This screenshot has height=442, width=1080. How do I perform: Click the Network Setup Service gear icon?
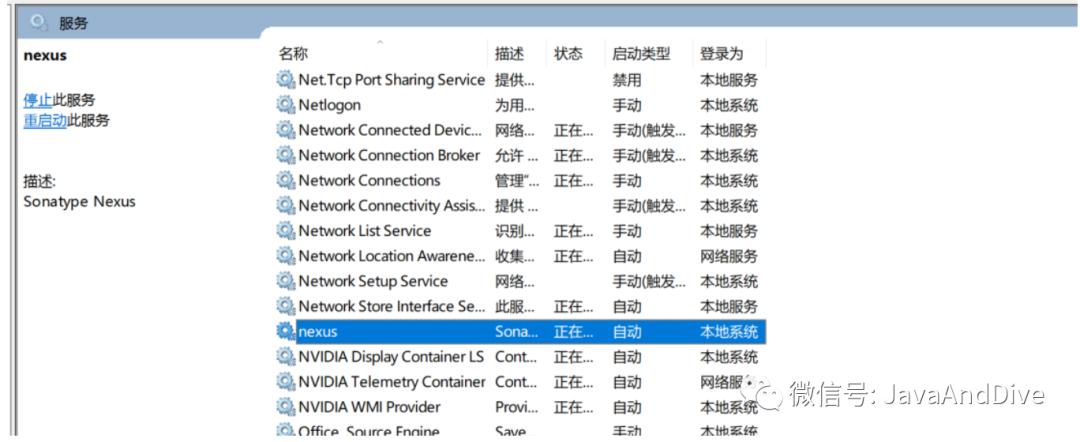pyautogui.click(x=286, y=281)
